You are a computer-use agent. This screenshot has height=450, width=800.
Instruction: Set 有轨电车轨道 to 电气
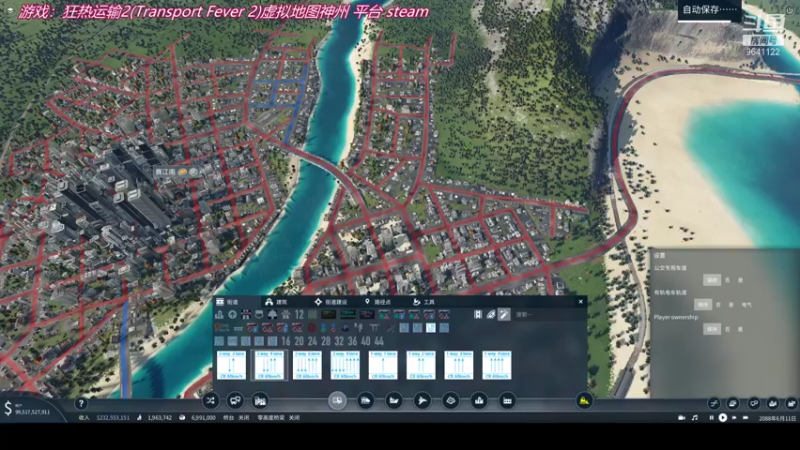coord(746,305)
